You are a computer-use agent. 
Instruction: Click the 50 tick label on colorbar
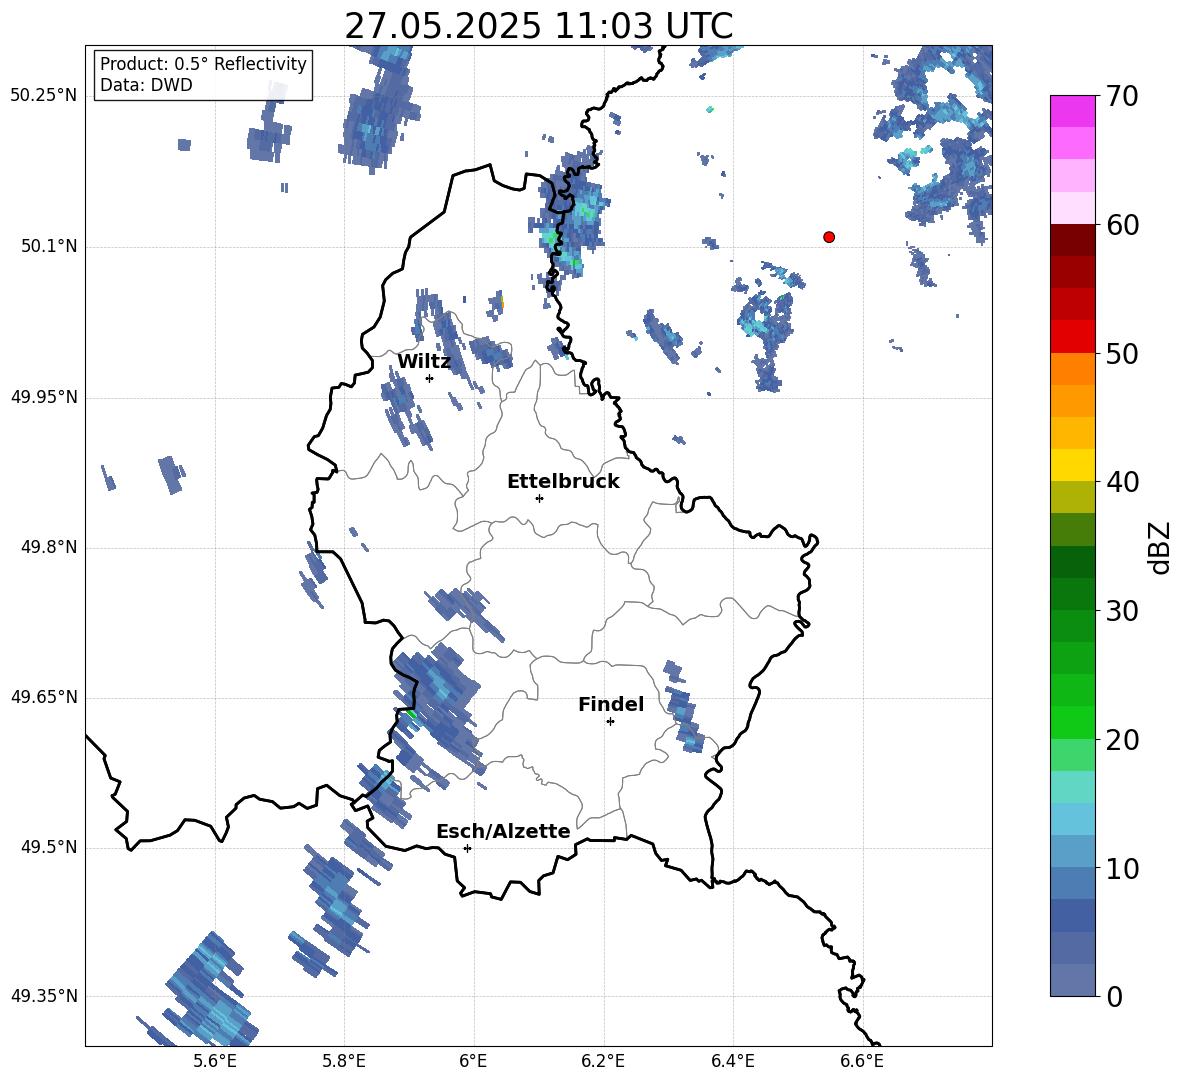[1122, 354]
